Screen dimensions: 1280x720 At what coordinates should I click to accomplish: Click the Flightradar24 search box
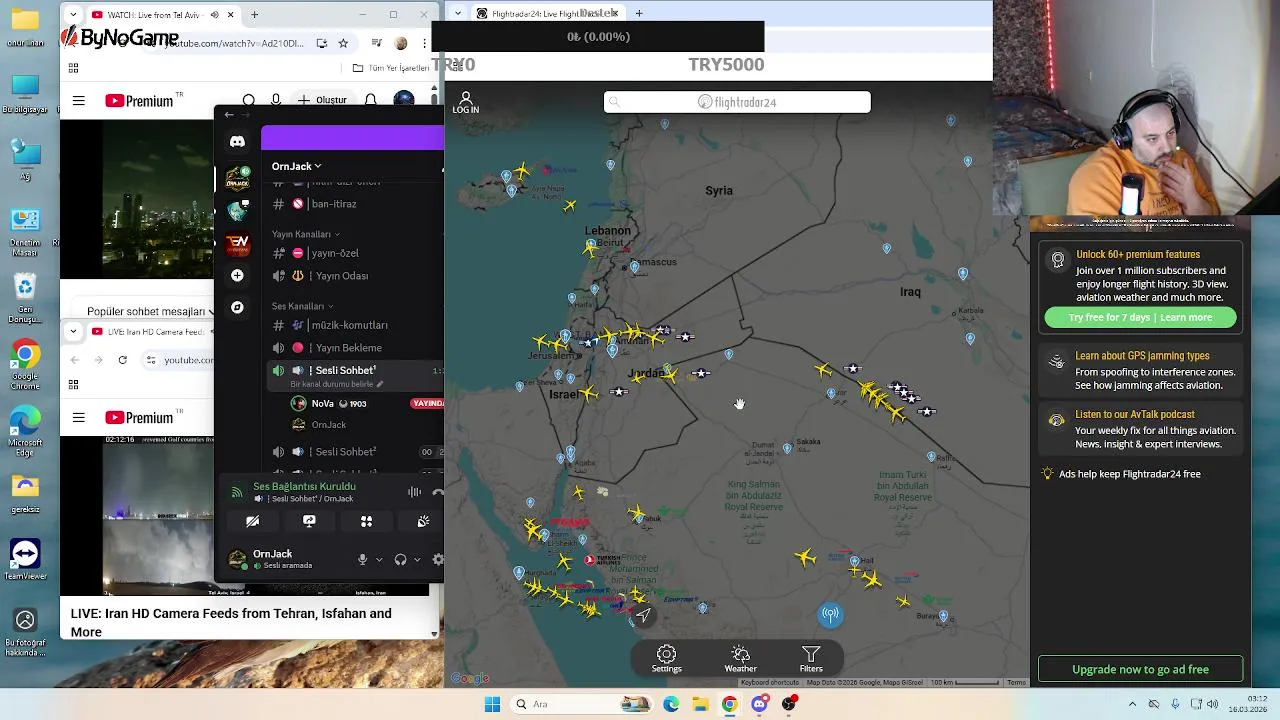(737, 102)
